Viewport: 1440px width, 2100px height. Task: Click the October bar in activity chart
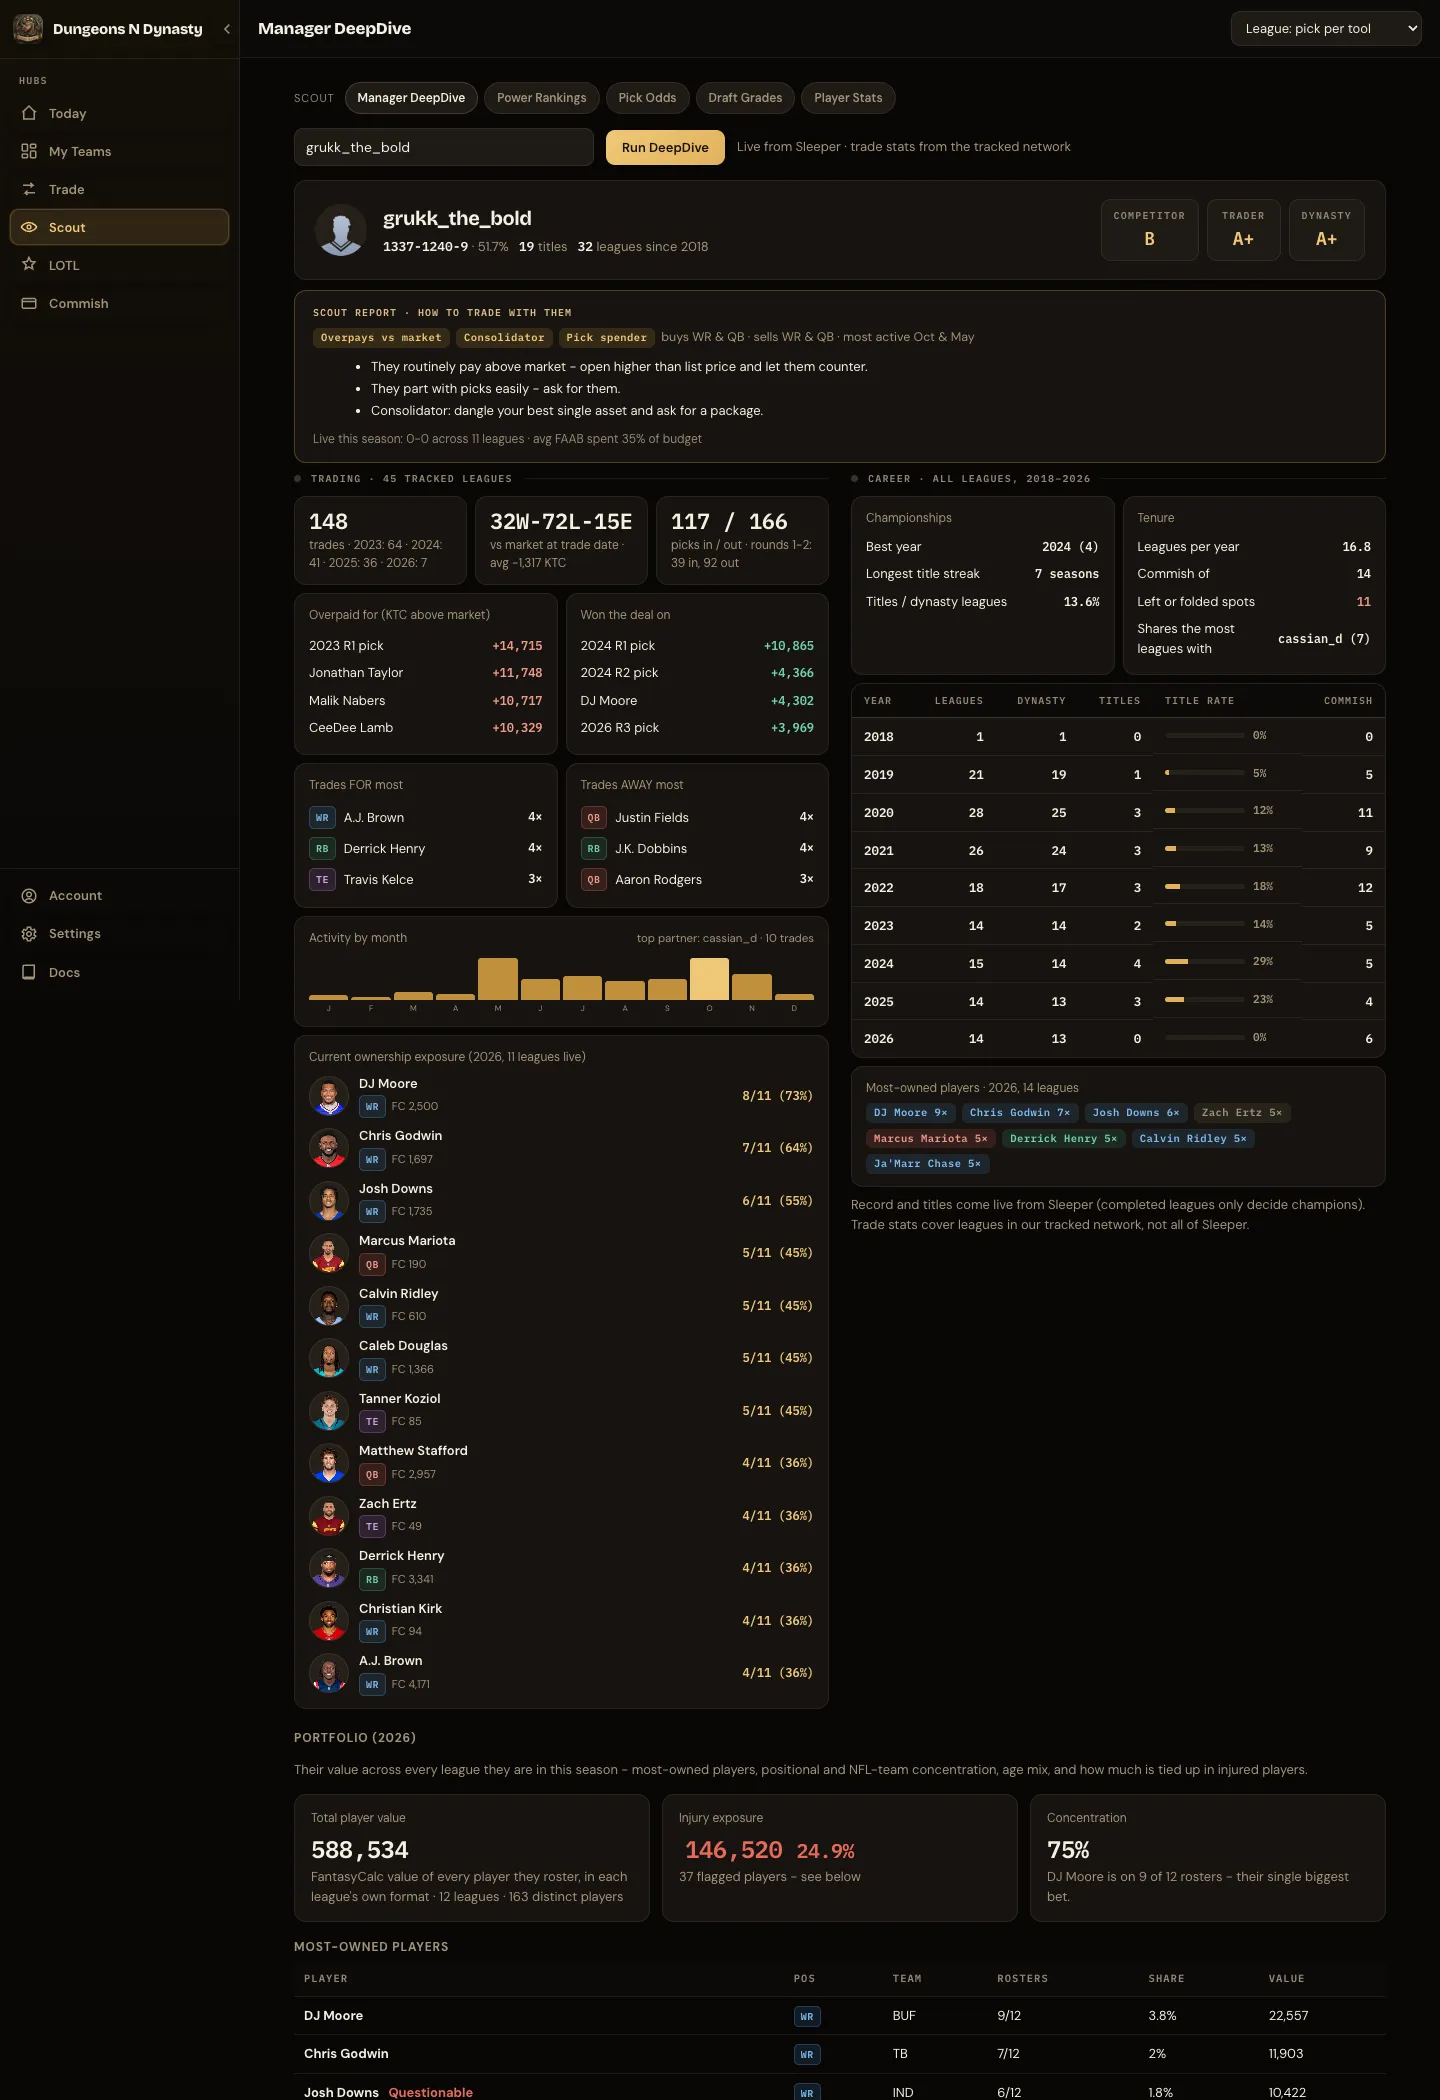710,979
